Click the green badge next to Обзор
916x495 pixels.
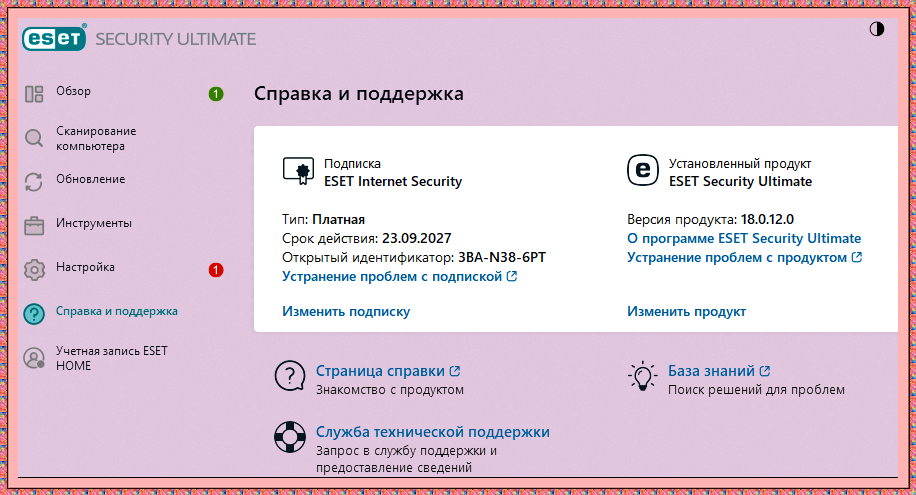(216, 94)
